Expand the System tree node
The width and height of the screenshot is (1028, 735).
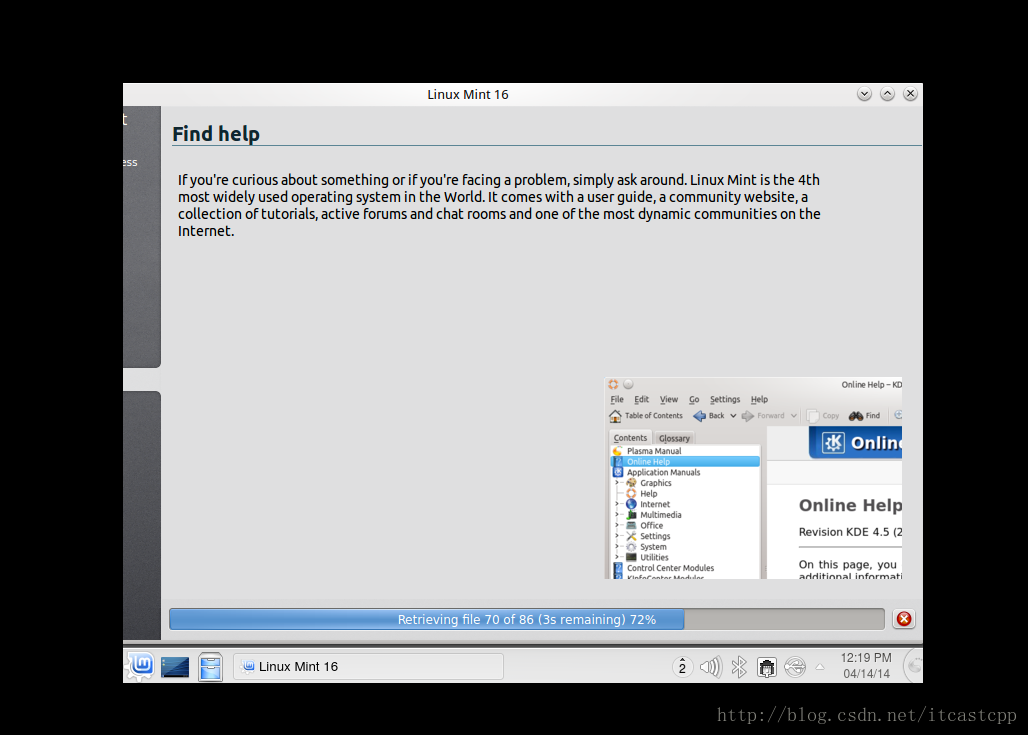click(x=617, y=547)
